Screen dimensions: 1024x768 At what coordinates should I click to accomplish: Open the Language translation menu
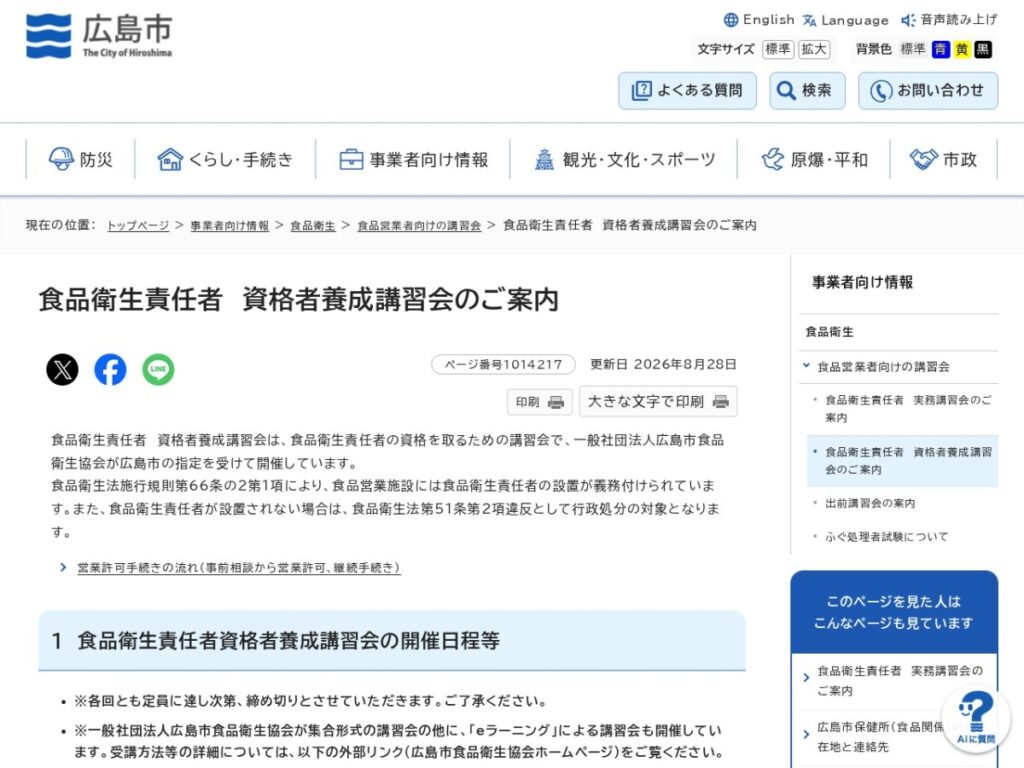tap(846, 20)
